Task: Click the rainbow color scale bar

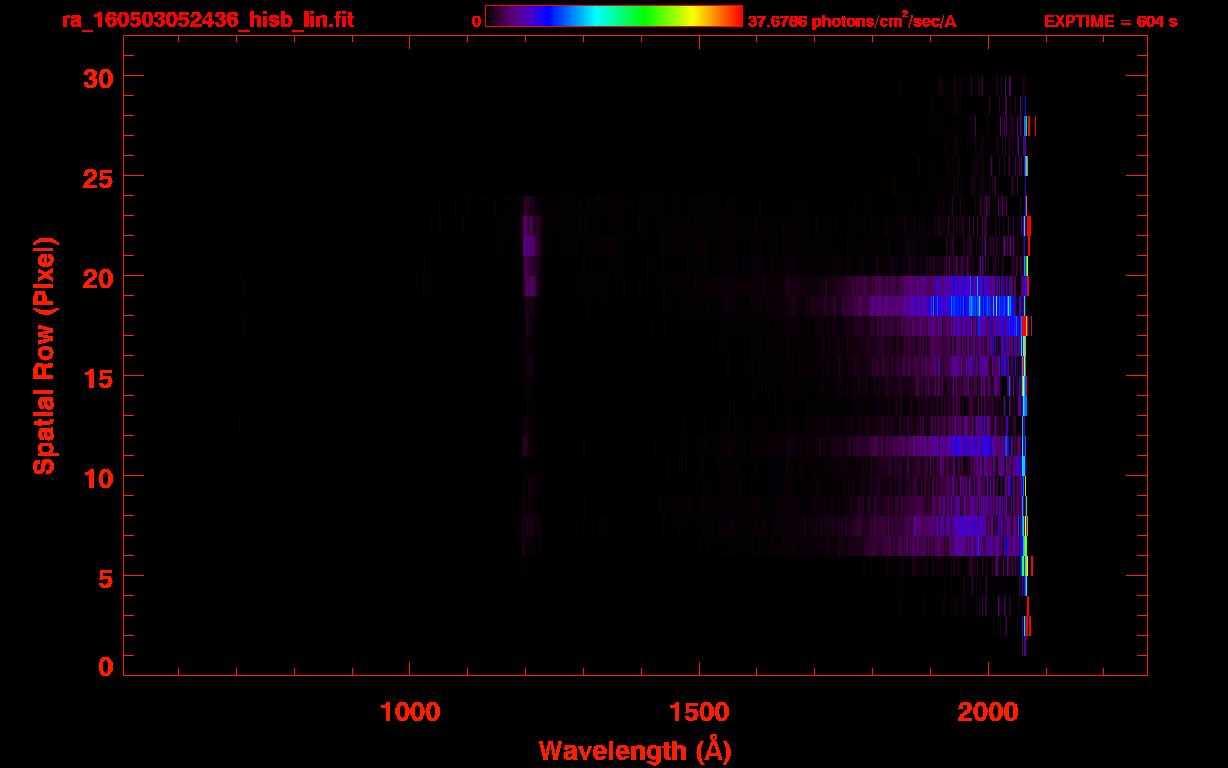Action: 614,16
